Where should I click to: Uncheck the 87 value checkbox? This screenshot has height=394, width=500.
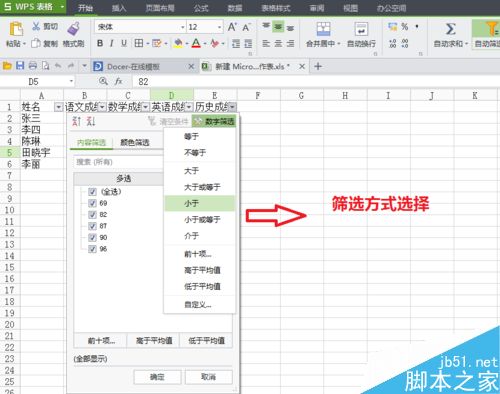point(92,226)
